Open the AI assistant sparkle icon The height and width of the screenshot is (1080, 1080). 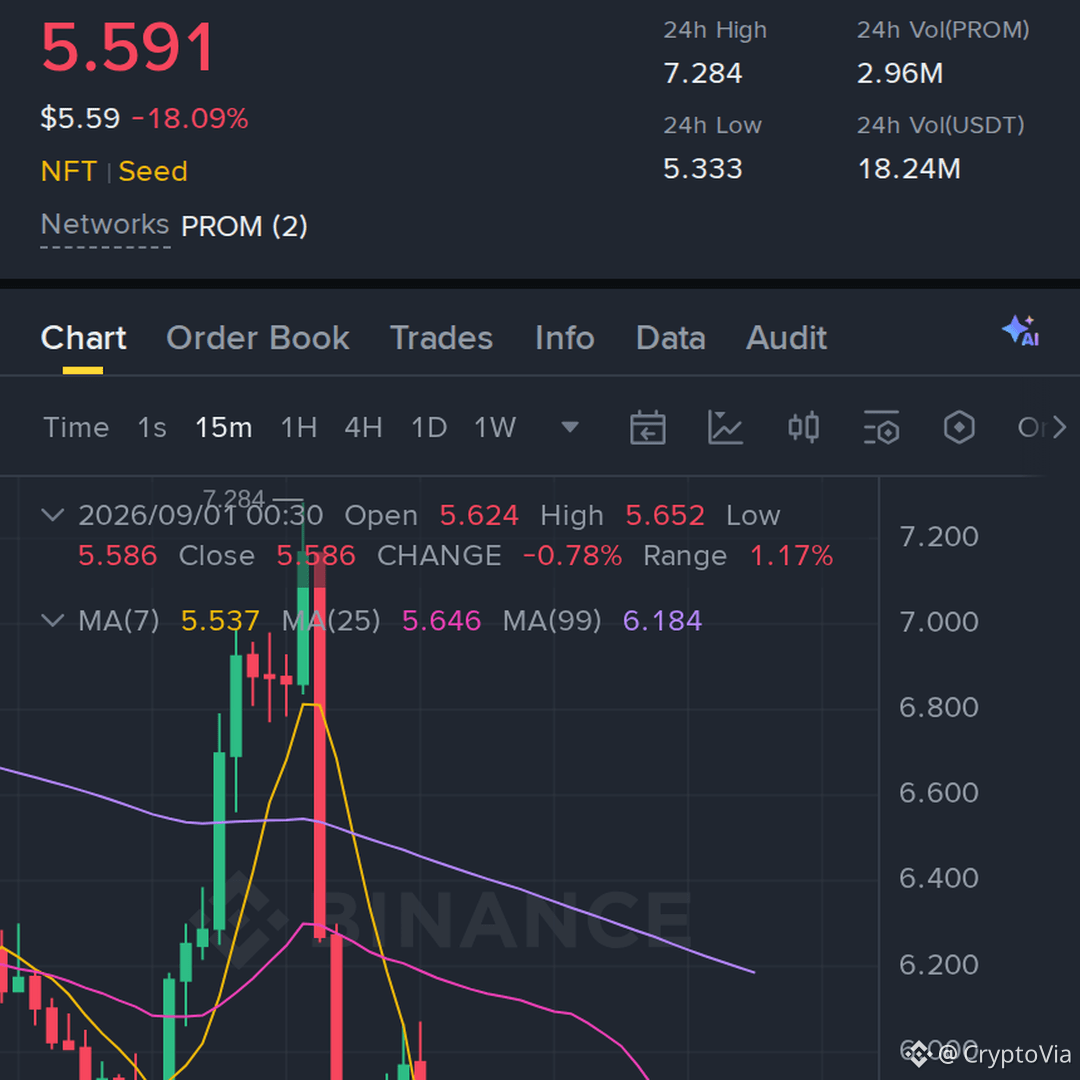click(x=1021, y=331)
